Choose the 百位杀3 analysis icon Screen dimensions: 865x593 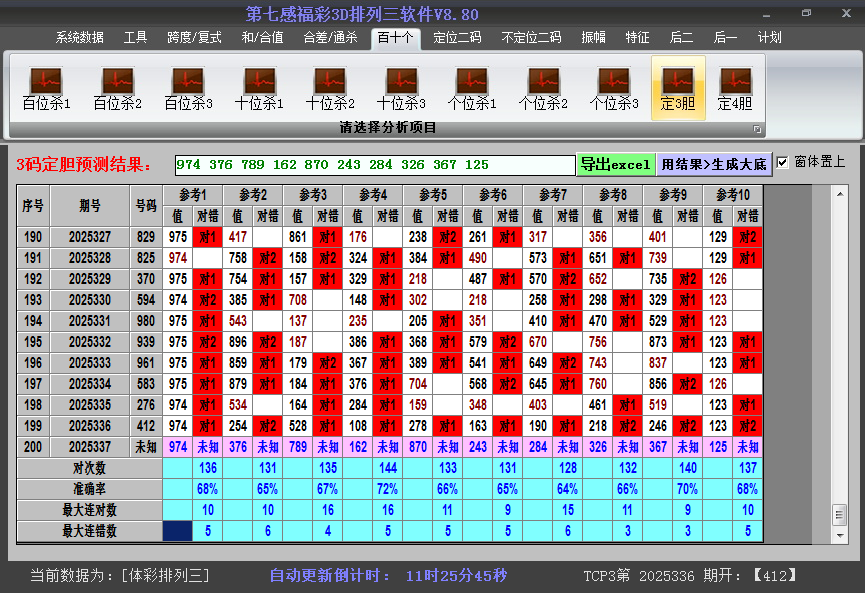(x=188, y=88)
